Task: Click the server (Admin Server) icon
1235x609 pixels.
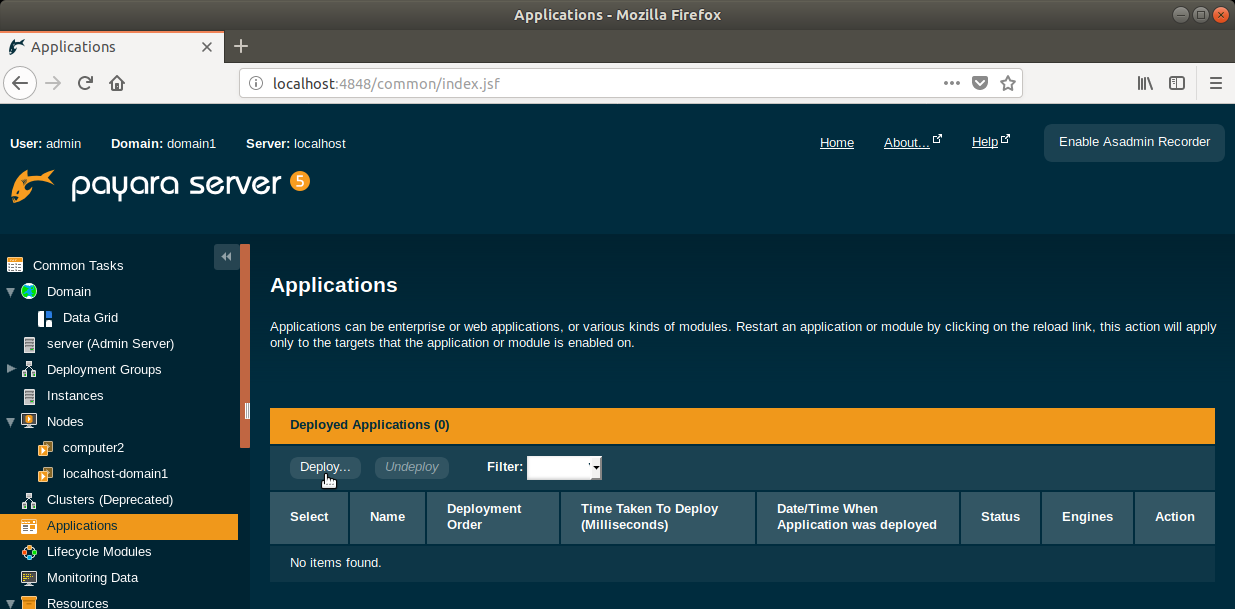Action: click(29, 344)
